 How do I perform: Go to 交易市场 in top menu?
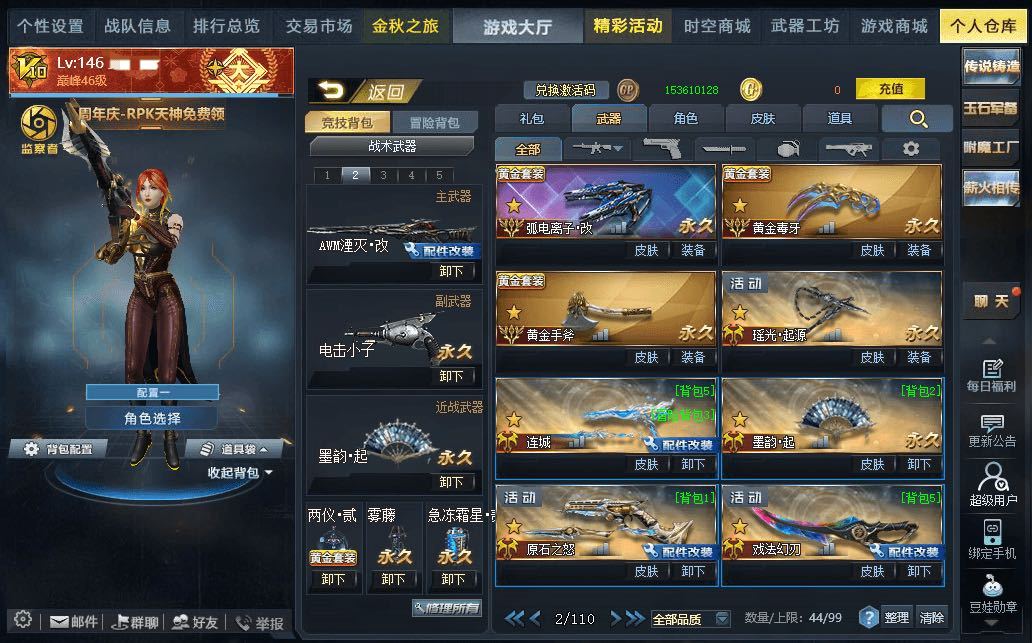pyautogui.click(x=319, y=26)
